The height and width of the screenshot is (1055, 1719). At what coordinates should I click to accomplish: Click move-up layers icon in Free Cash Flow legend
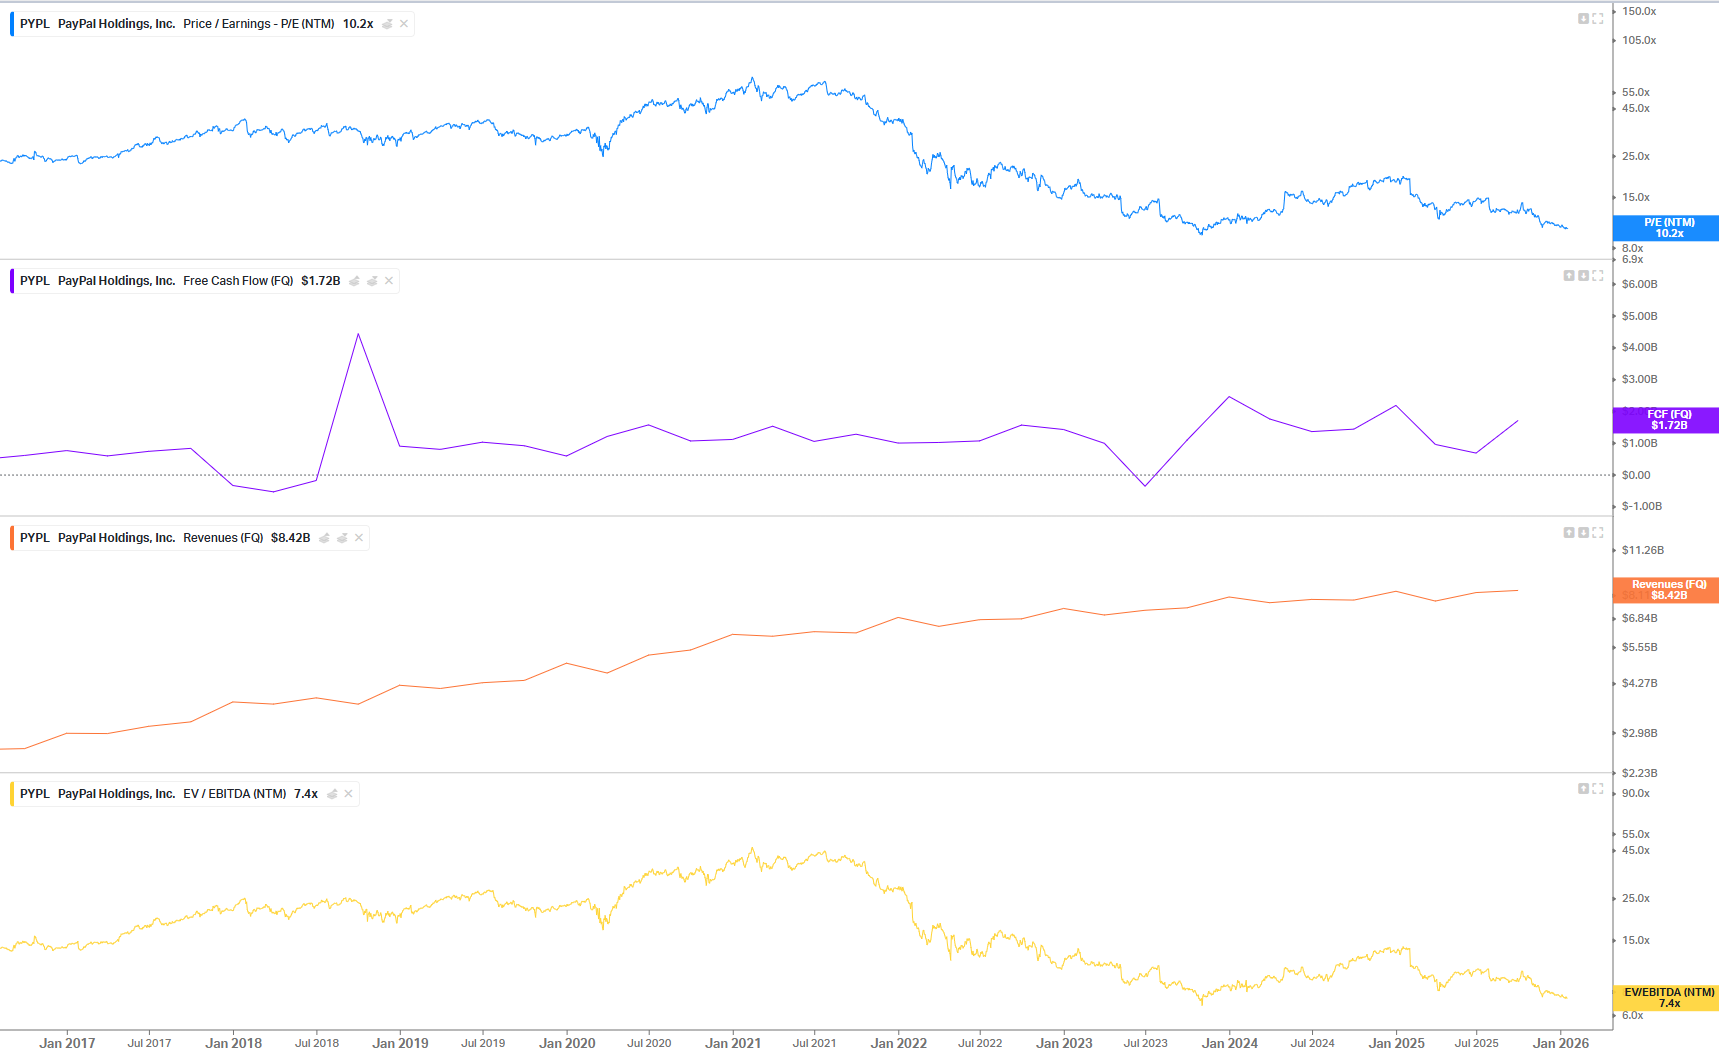click(x=354, y=281)
